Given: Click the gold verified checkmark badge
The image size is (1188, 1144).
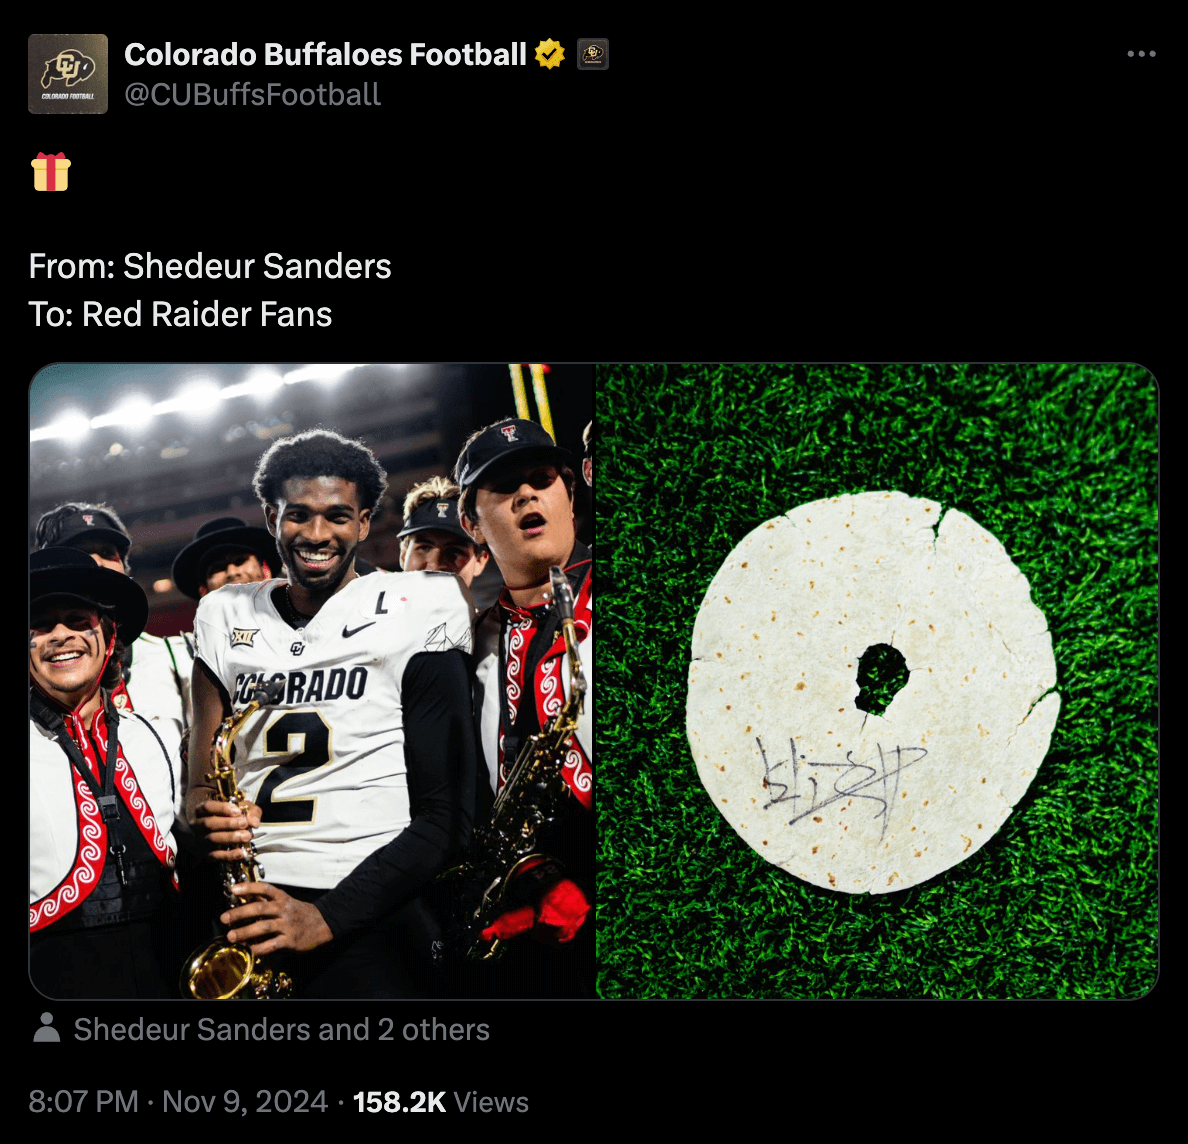Looking at the screenshot, I should click(550, 54).
